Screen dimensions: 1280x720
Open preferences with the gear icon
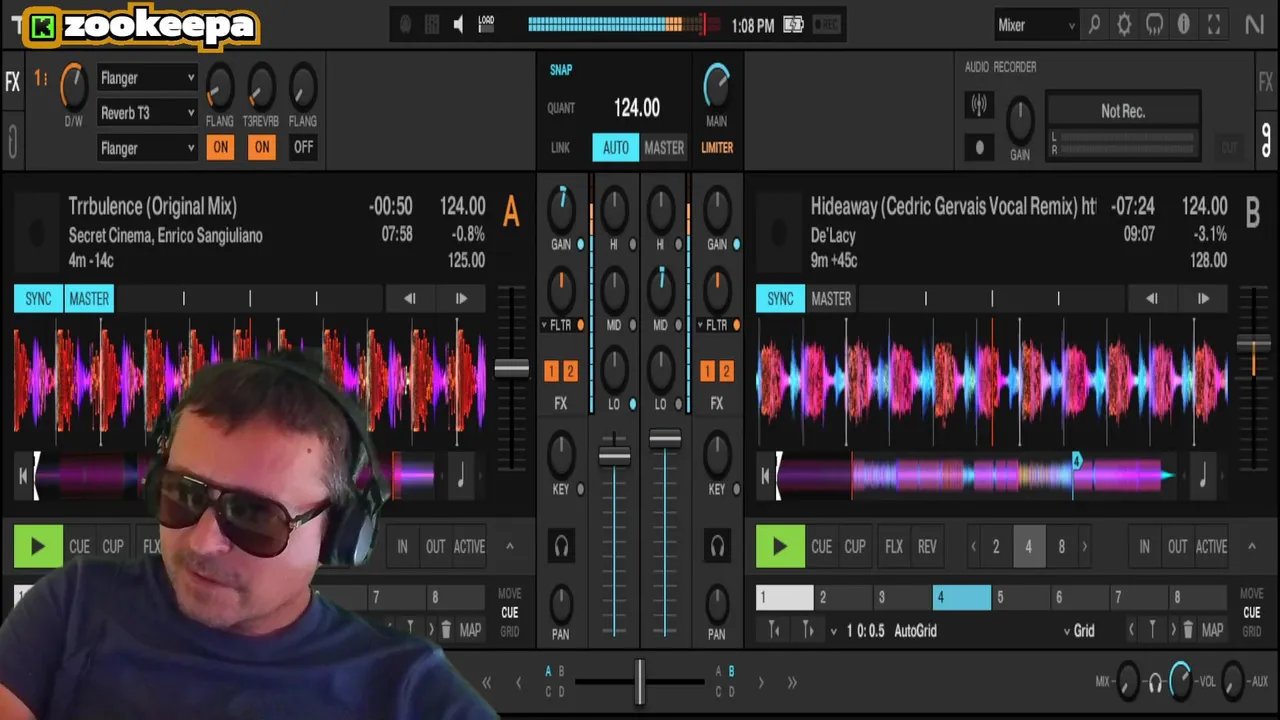point(1124,25)
